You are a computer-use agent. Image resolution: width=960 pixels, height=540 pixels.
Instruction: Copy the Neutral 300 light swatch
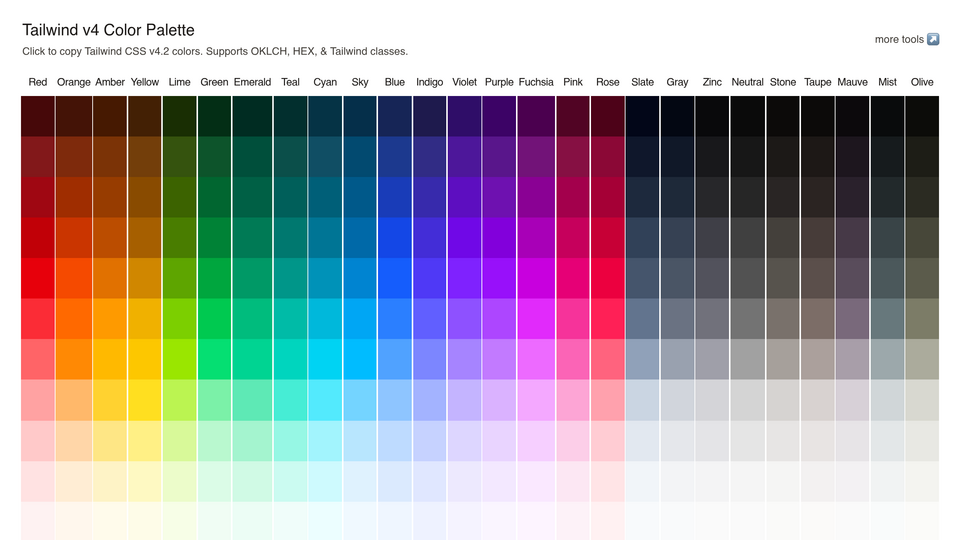pyautogui.click(x=748, y=400)
